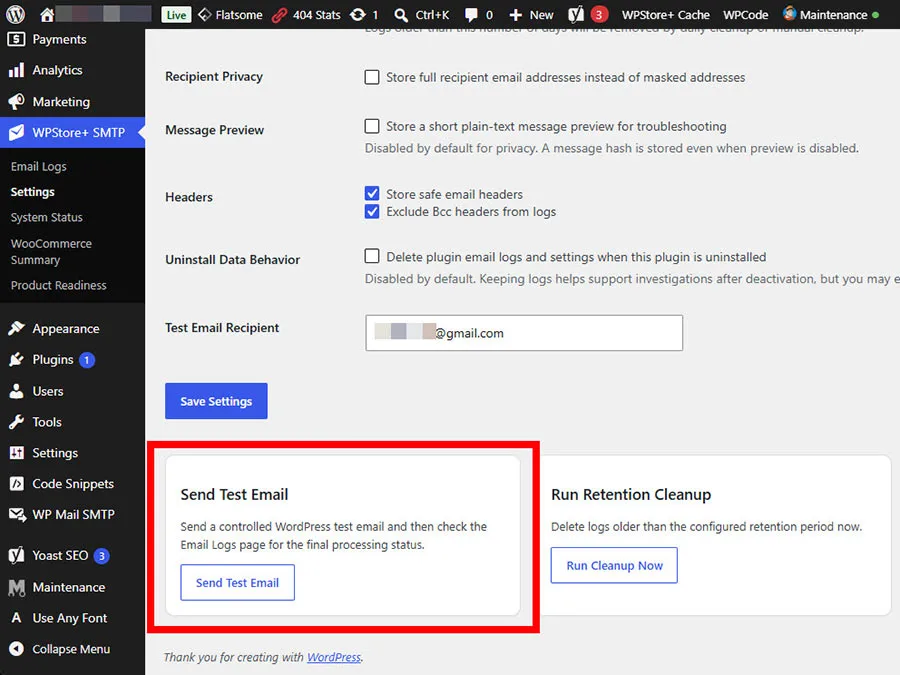The height and width of the screenshot is (675, 900).
Task: Open Product Readiness submenu item
Action: pyautogui.click(x=59, y=285)
